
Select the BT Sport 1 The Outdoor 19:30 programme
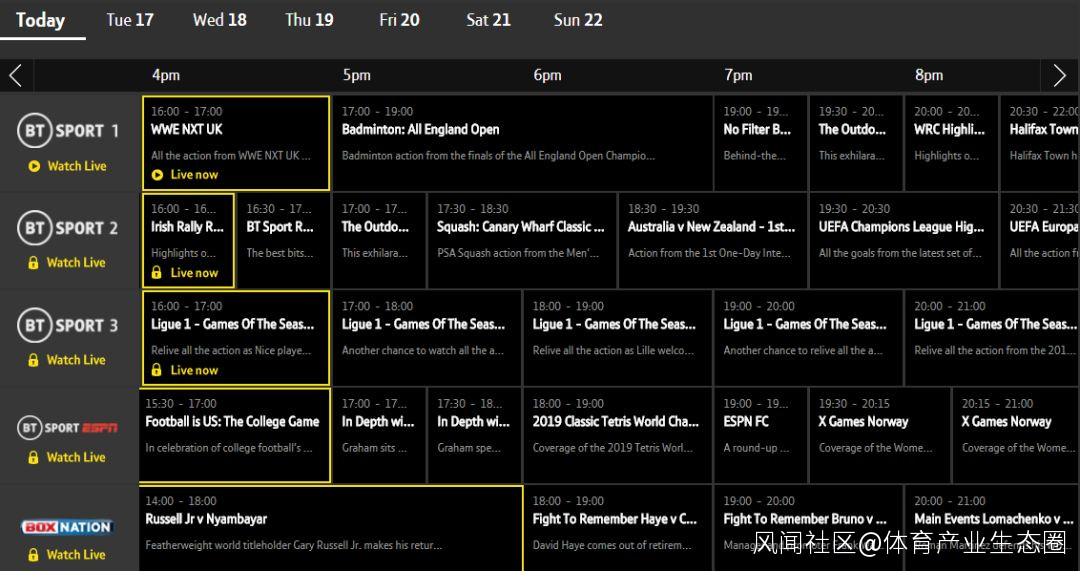(856, 143)
